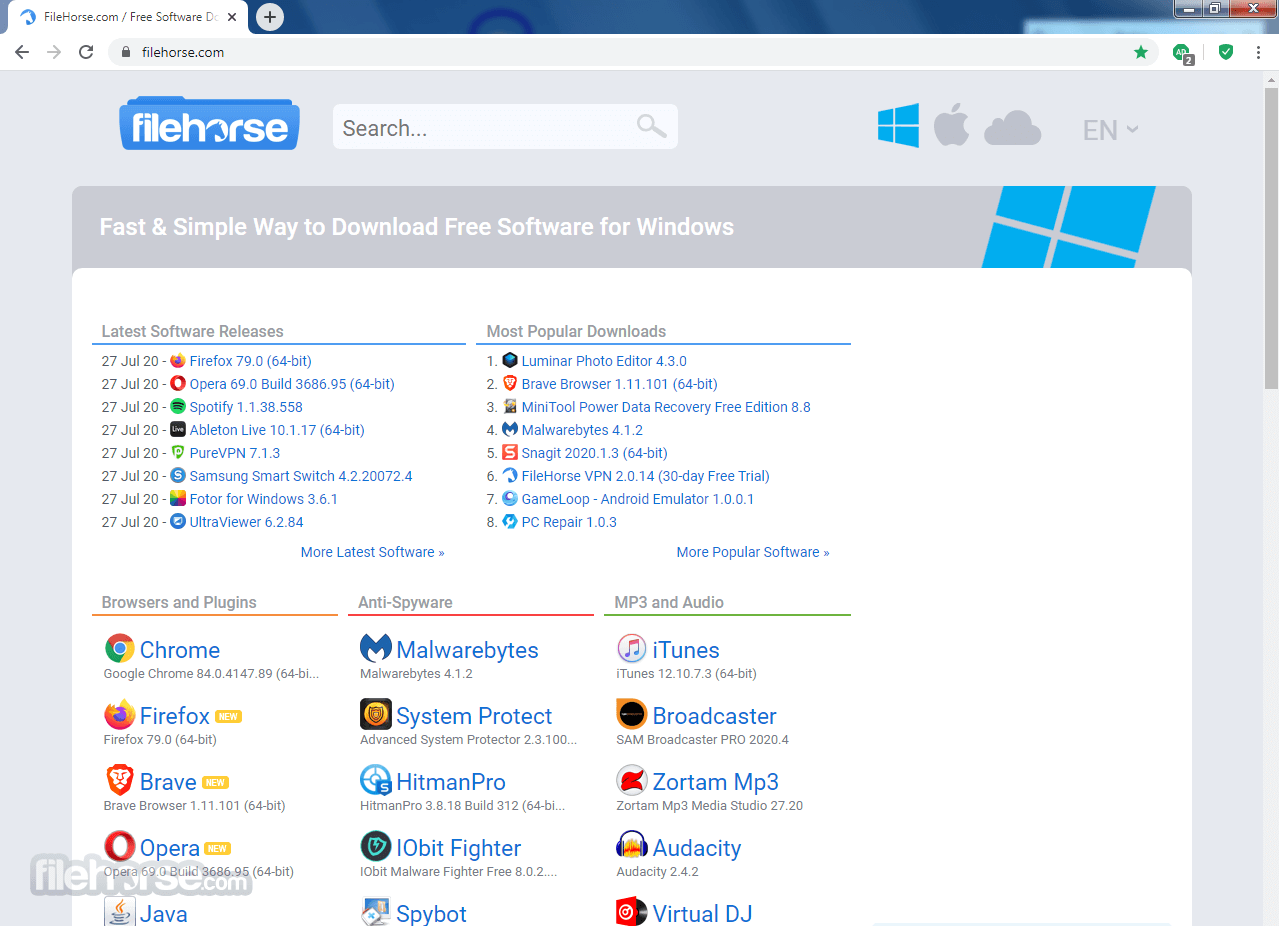
Task: Open Snagit 2020.1.3 (64-bit) link
Action: pos(594,453)
